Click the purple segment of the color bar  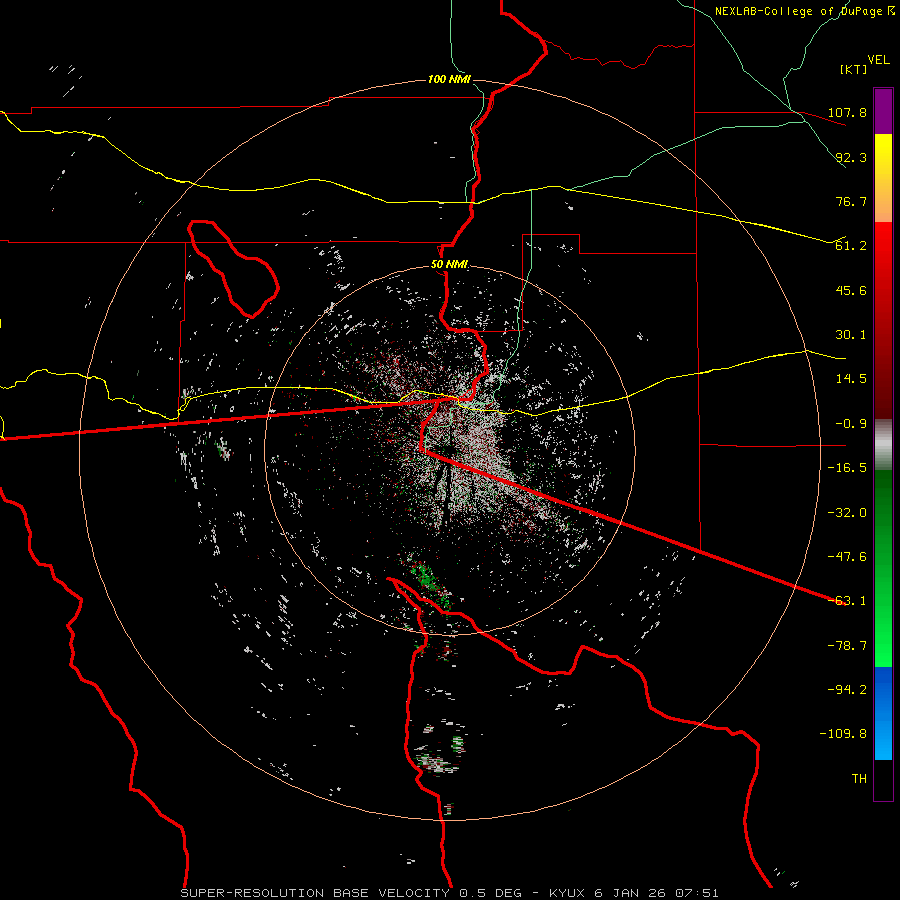click(x=883, y=111)
